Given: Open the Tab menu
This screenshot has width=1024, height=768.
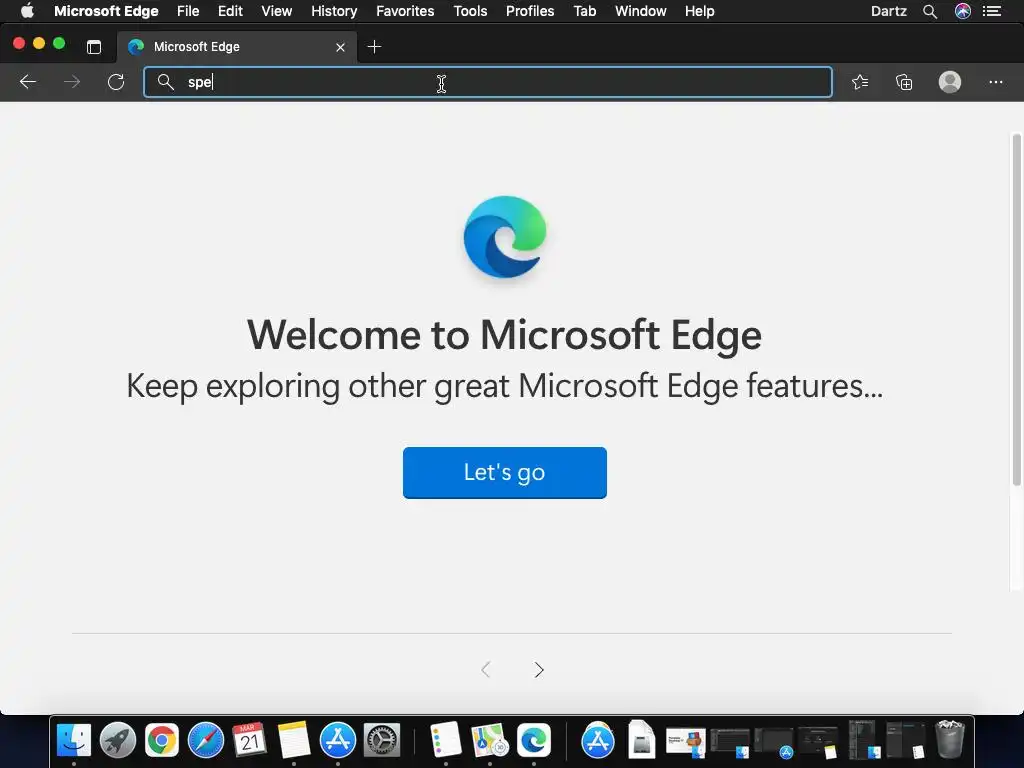Looking at the screenshot, I should [x=584, y=11].
